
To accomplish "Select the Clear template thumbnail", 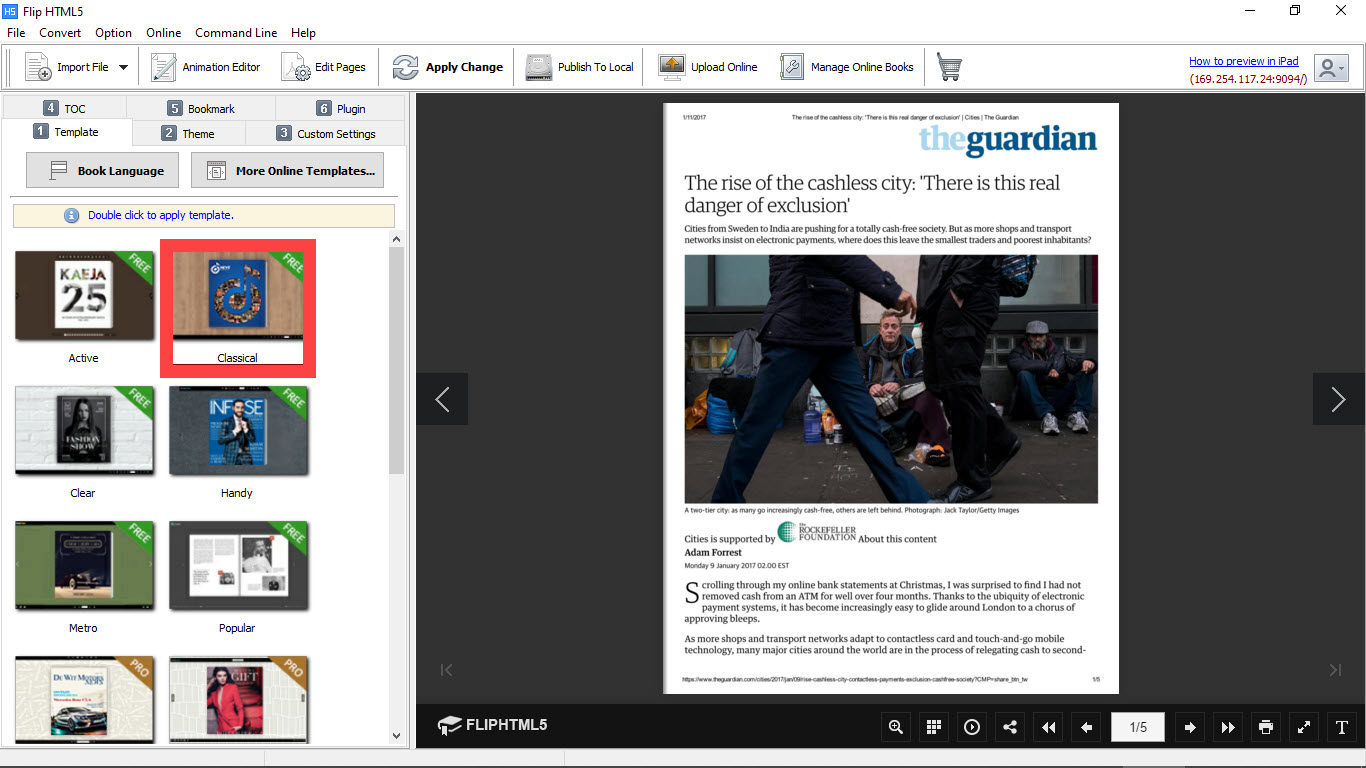I will point(84,431).
